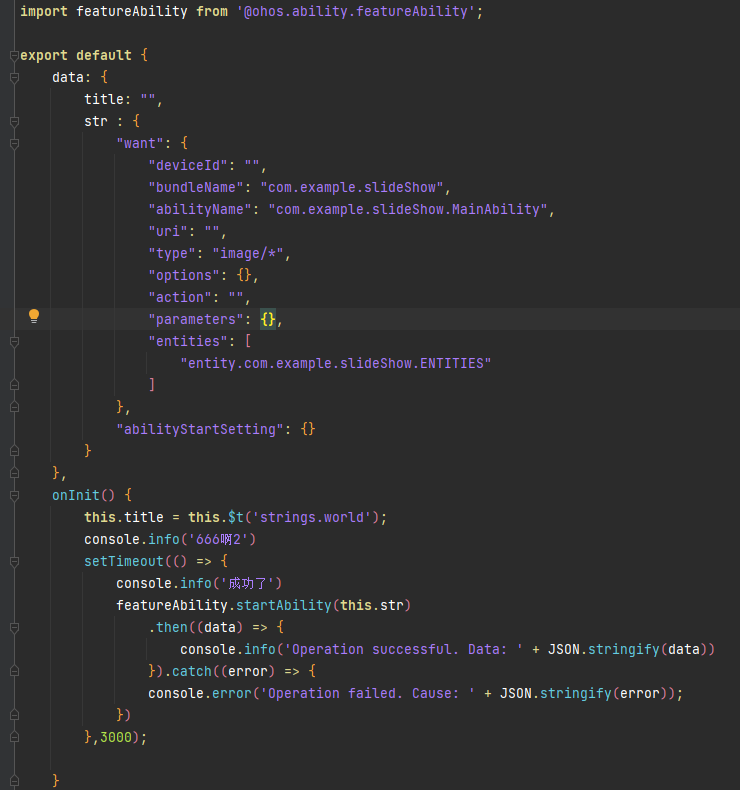Click the '@ohos.ability.featureAbility' import string

point(356,12)
